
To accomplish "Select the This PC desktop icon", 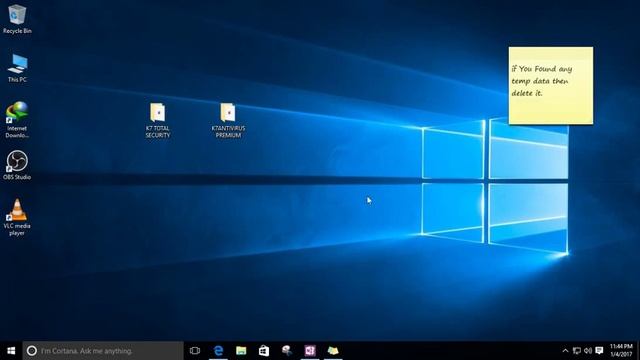I will 17,68.
